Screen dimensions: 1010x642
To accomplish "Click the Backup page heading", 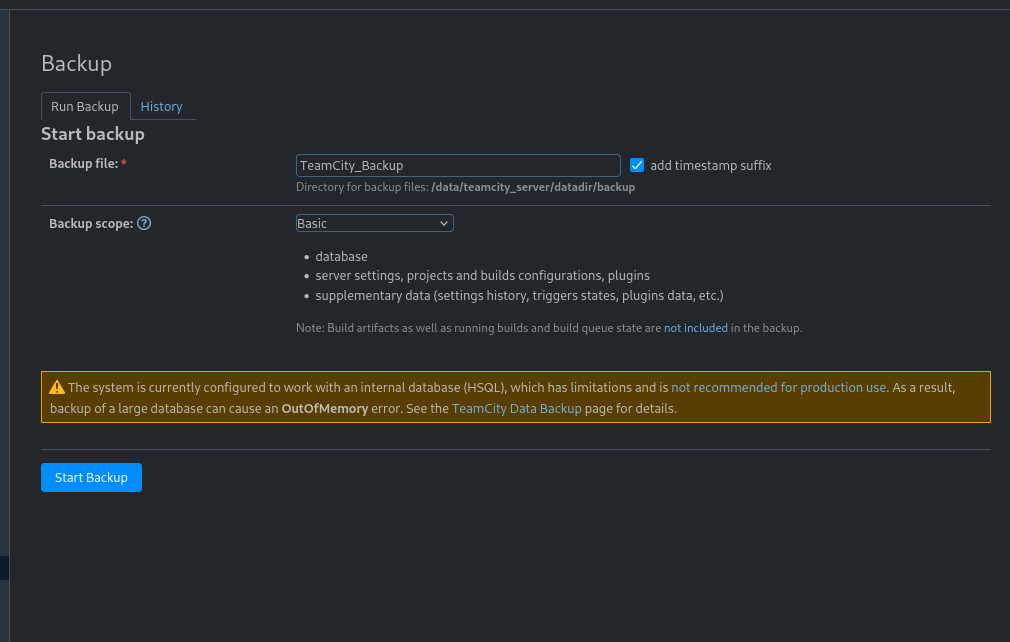I will pyautogui.click(x=77, y=64).
